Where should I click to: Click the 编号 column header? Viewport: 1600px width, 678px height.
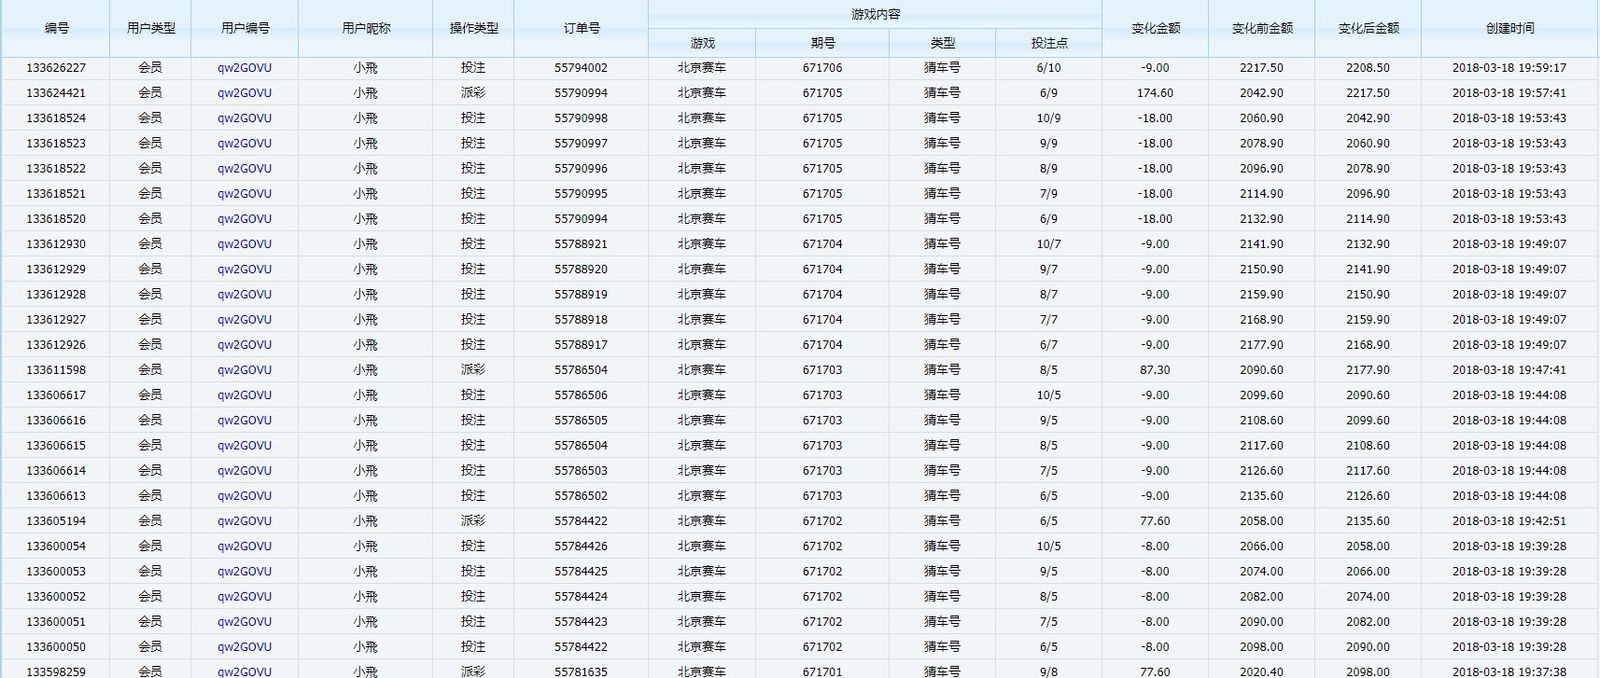point(56,28)
